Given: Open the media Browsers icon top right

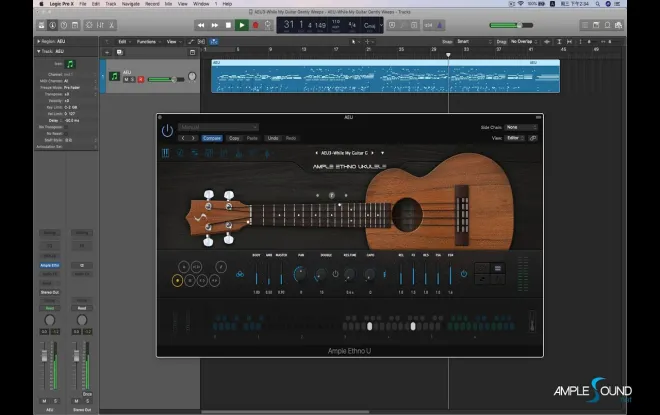Looking at the screenshot, I should coord(618,25).
